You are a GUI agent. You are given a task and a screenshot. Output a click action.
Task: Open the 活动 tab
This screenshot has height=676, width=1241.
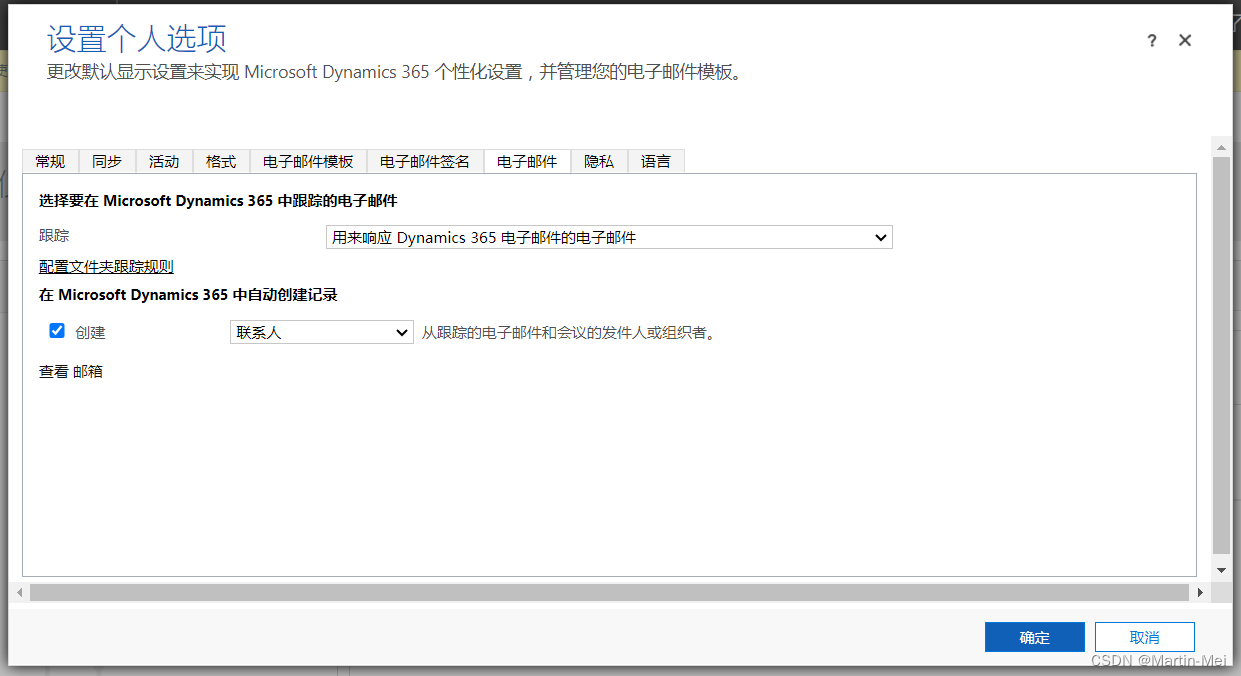click(x=164, y=161)
